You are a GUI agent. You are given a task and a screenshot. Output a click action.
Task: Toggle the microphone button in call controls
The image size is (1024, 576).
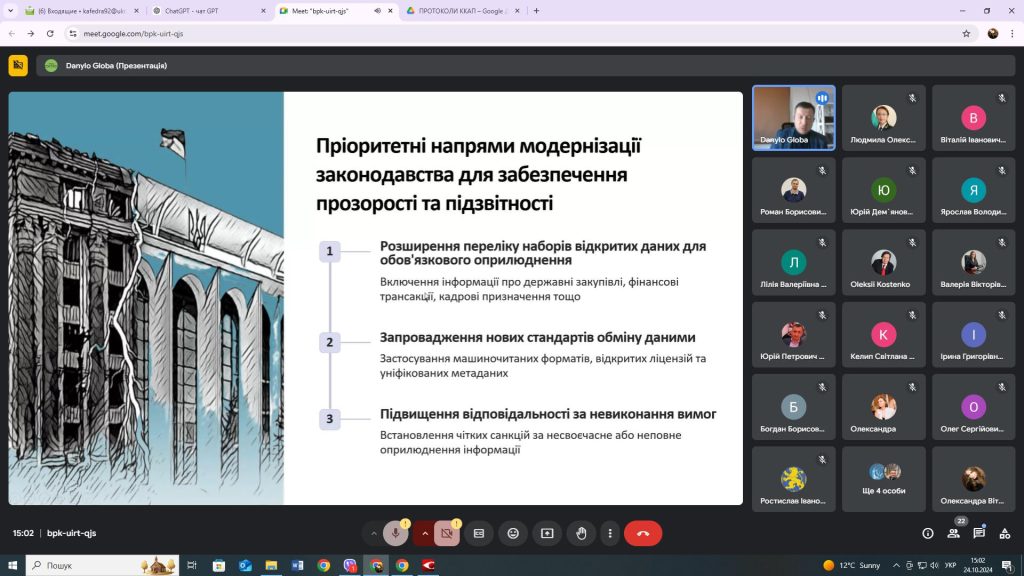click(396, 534)
